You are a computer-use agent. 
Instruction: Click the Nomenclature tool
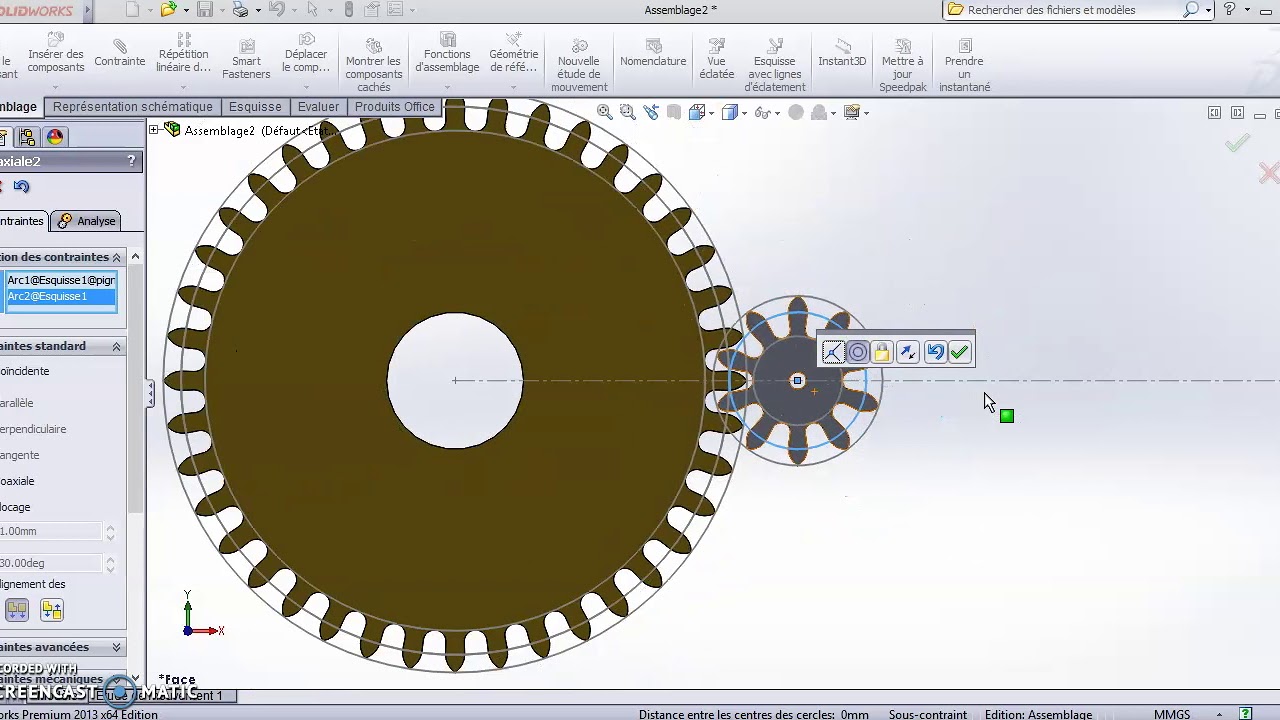click(x=653, y=54)
